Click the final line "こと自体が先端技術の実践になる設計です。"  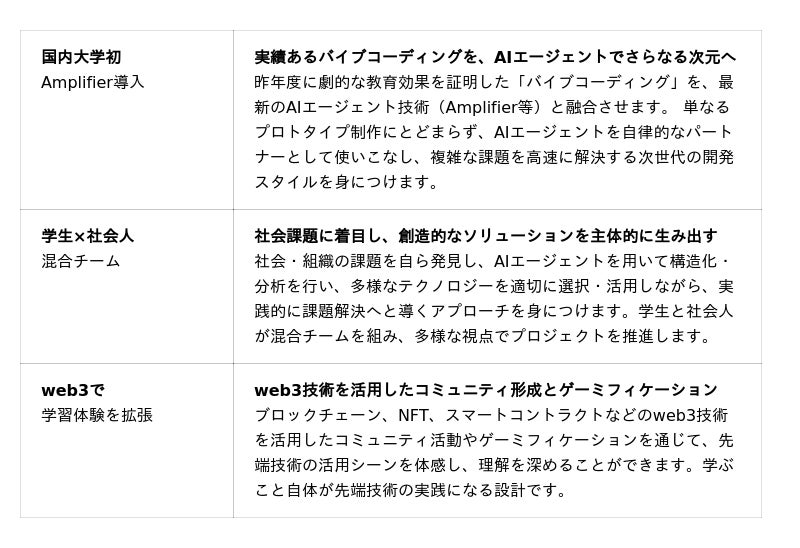pos(411,491)
